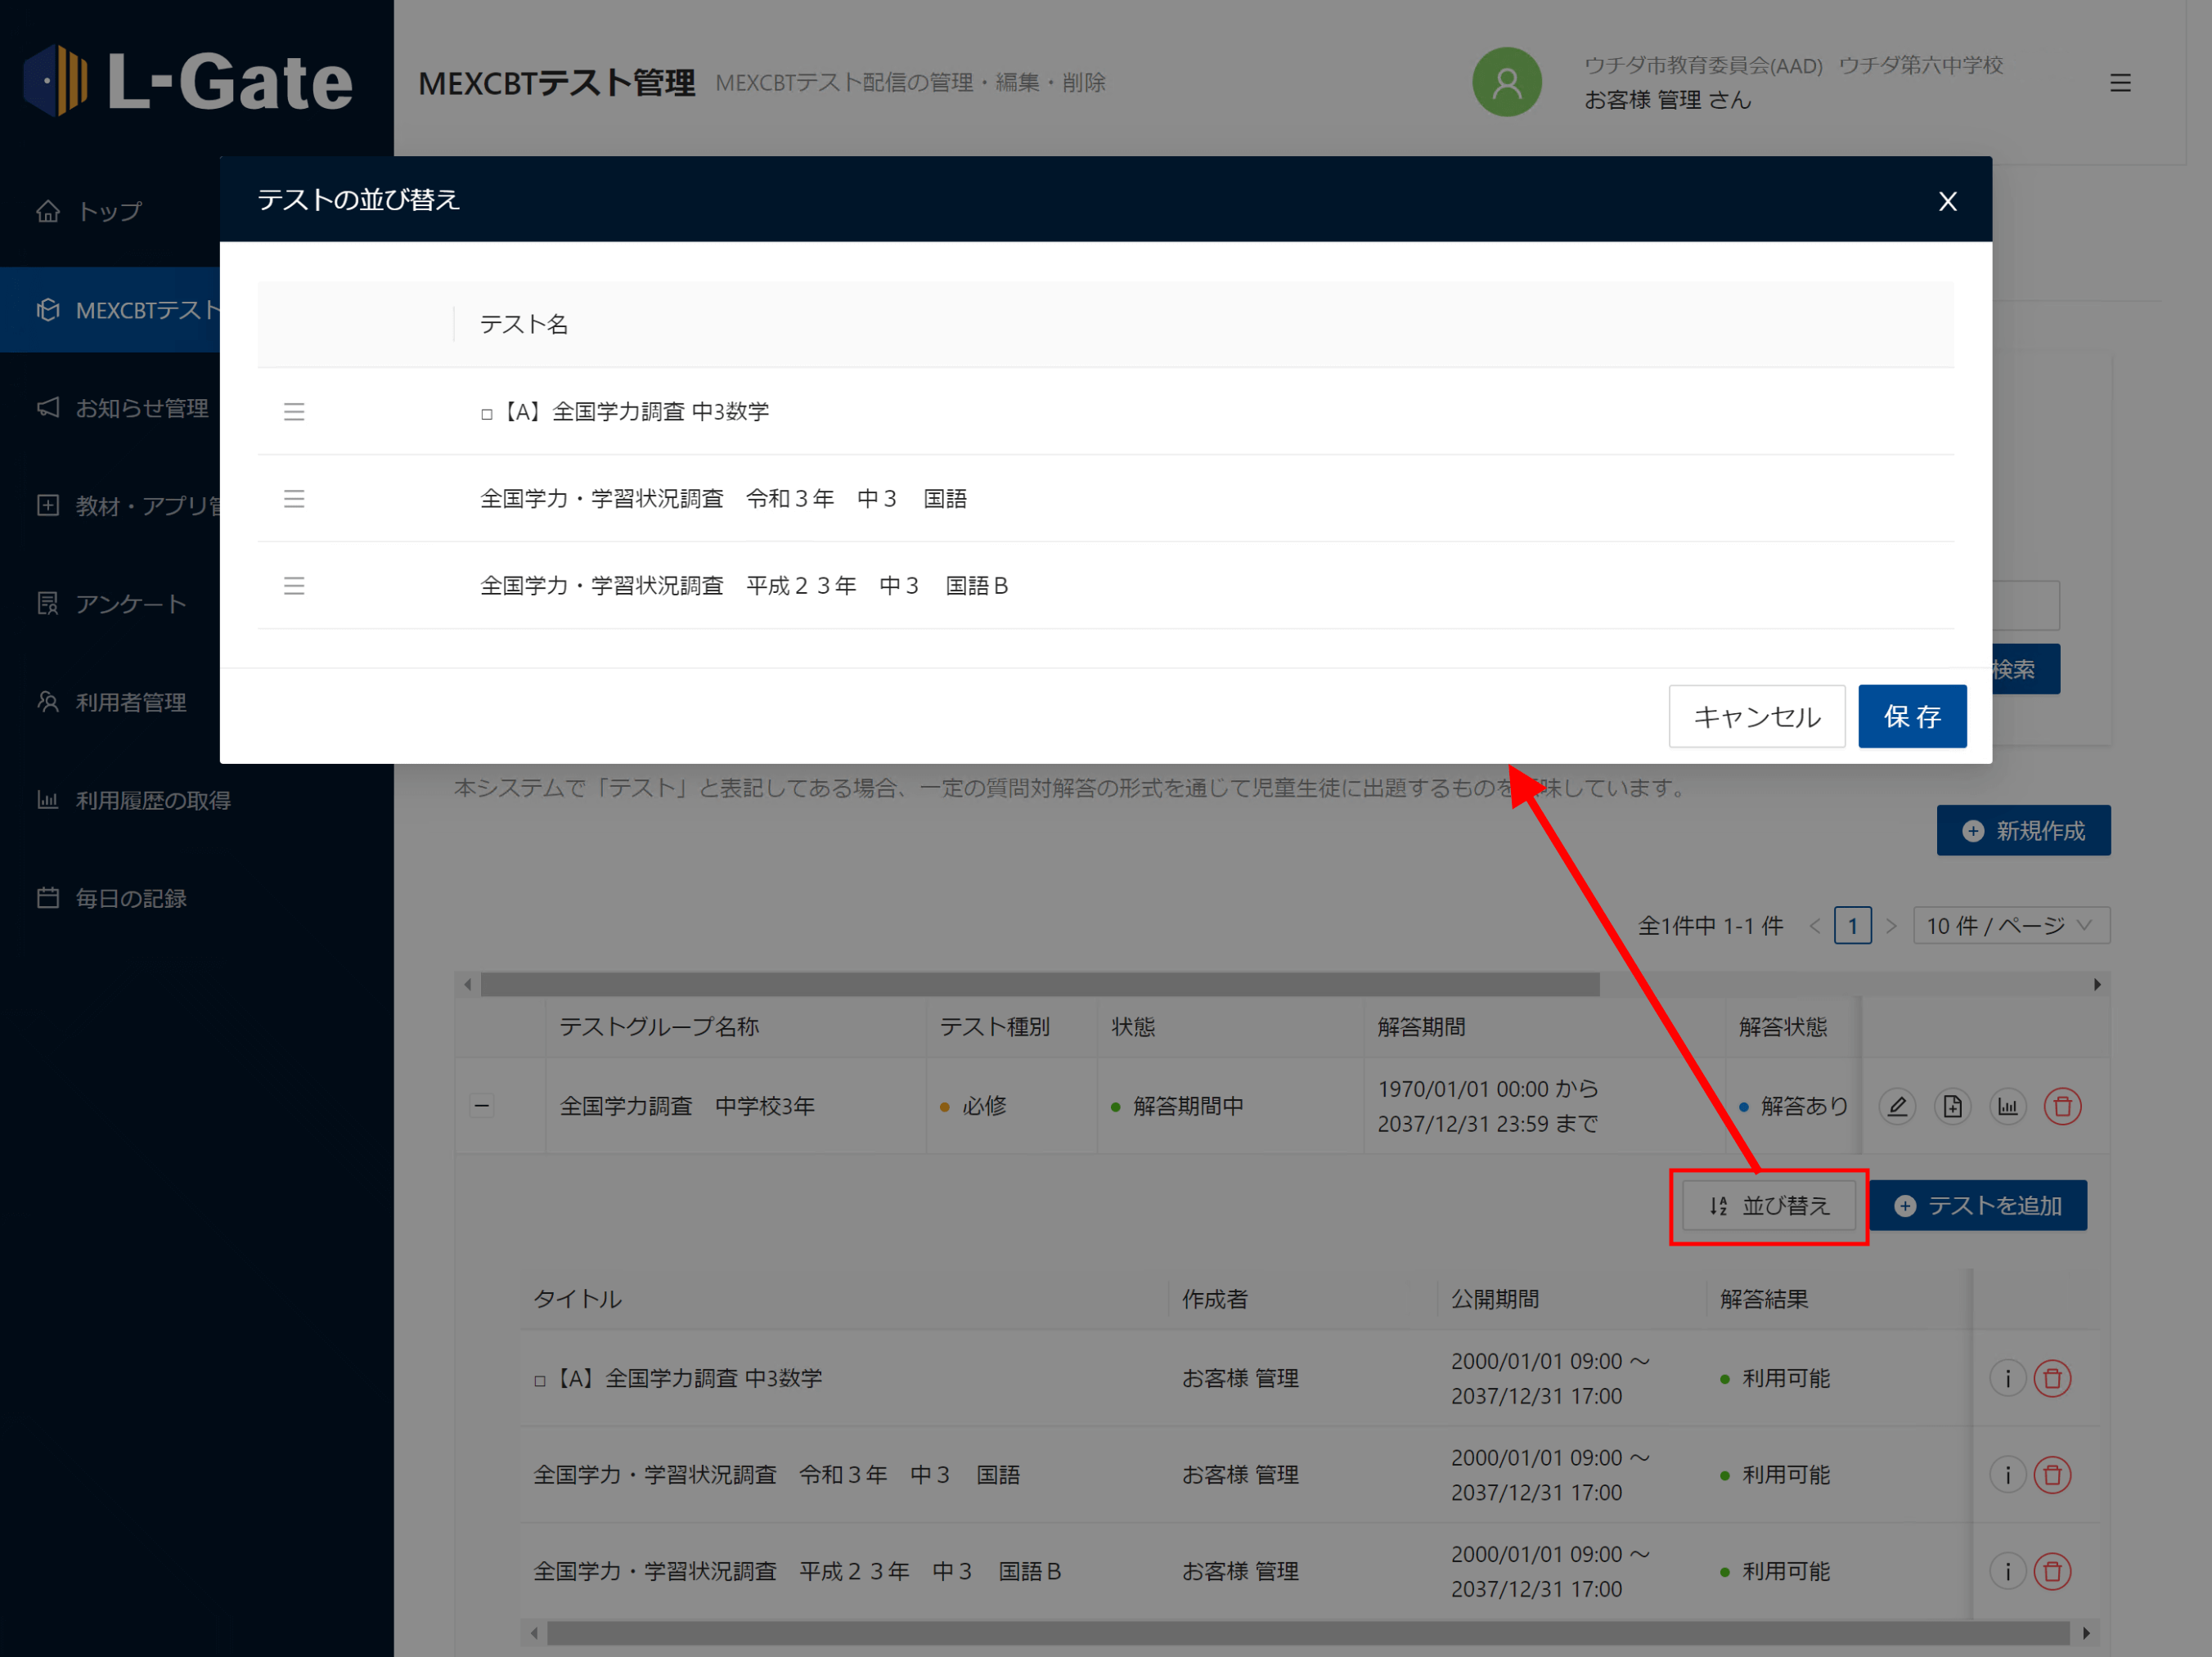Screen dimensions: 2212x1657
Task: Show info for 【A】全国学力調査 中3数学
Action: [2007, 1378]
